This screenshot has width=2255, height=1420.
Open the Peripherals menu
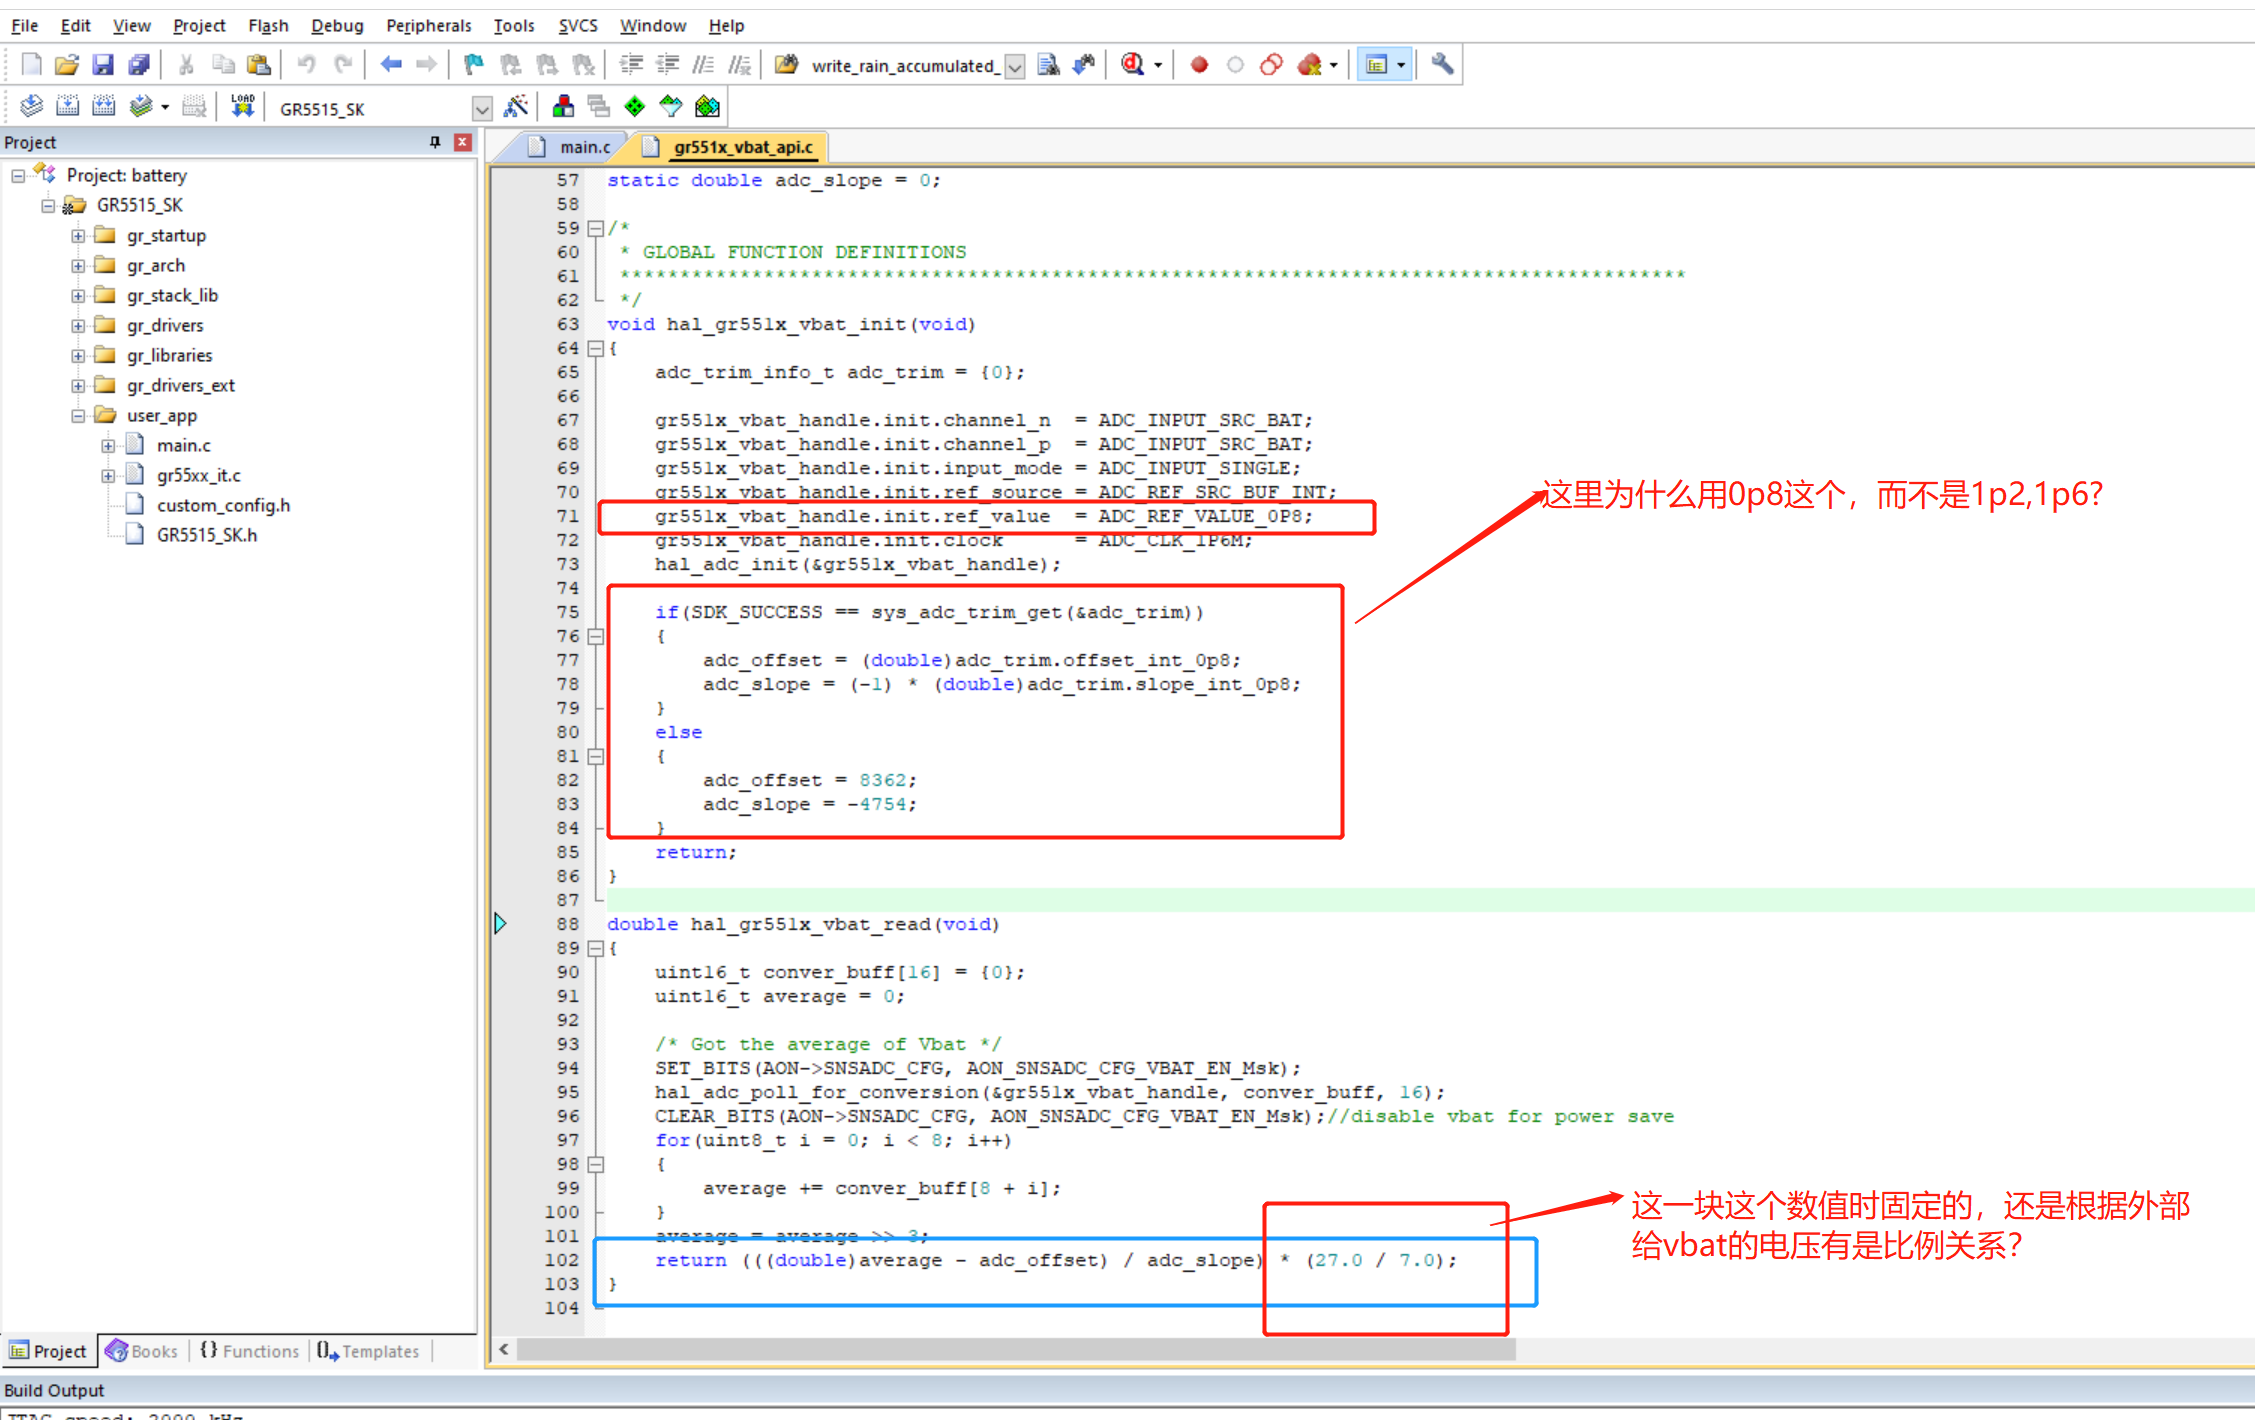coord(428,25)
